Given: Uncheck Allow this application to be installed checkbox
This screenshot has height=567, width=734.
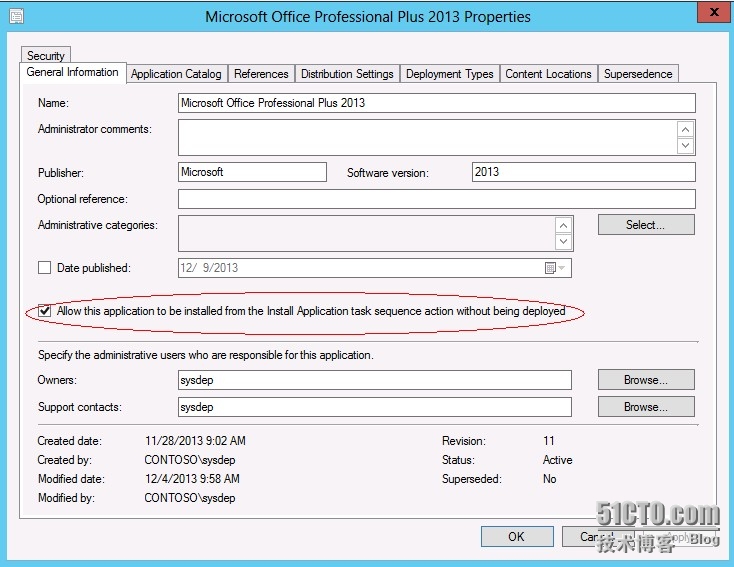Looking at the screenshot, I should pos(45,311).
